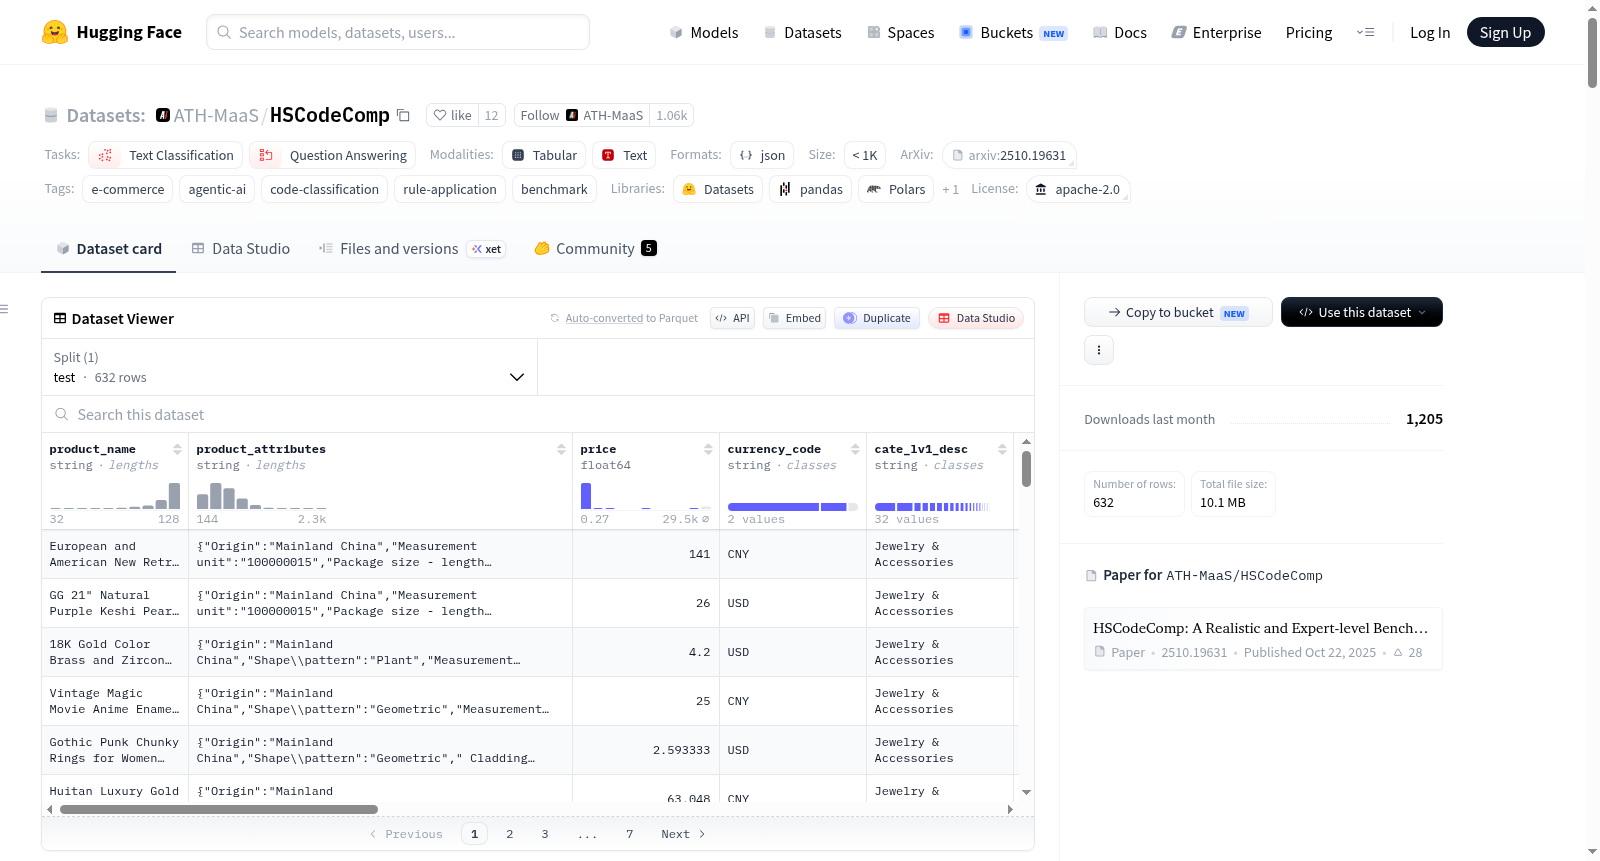Click the API button in Dataset Viewer
Screen dimensions: 1600x861
tap(732, 318)
